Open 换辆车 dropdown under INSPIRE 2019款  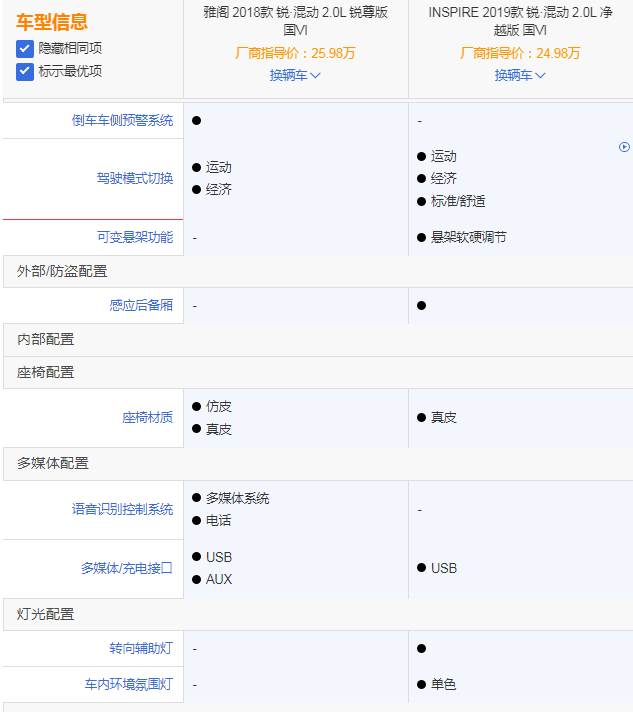click(520, 75)
